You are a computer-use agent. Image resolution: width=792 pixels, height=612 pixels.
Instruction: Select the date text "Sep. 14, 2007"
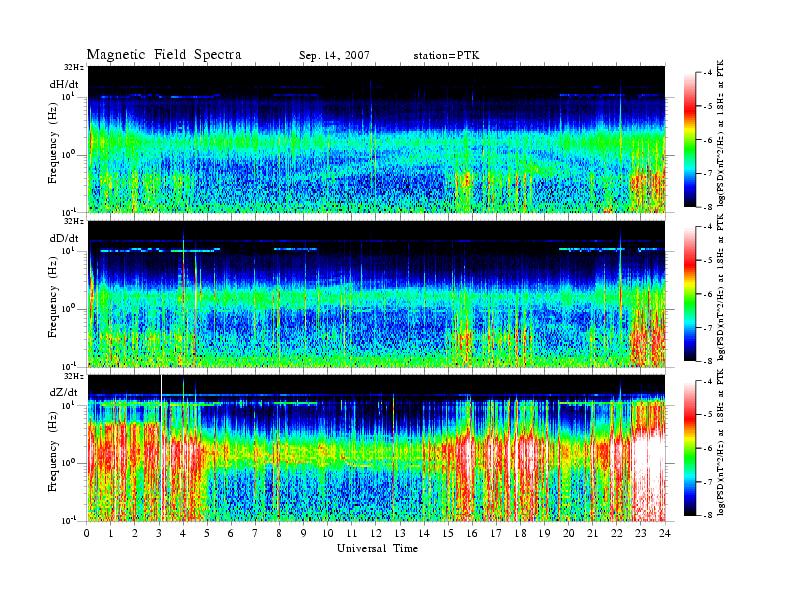(x=334, y=56)
